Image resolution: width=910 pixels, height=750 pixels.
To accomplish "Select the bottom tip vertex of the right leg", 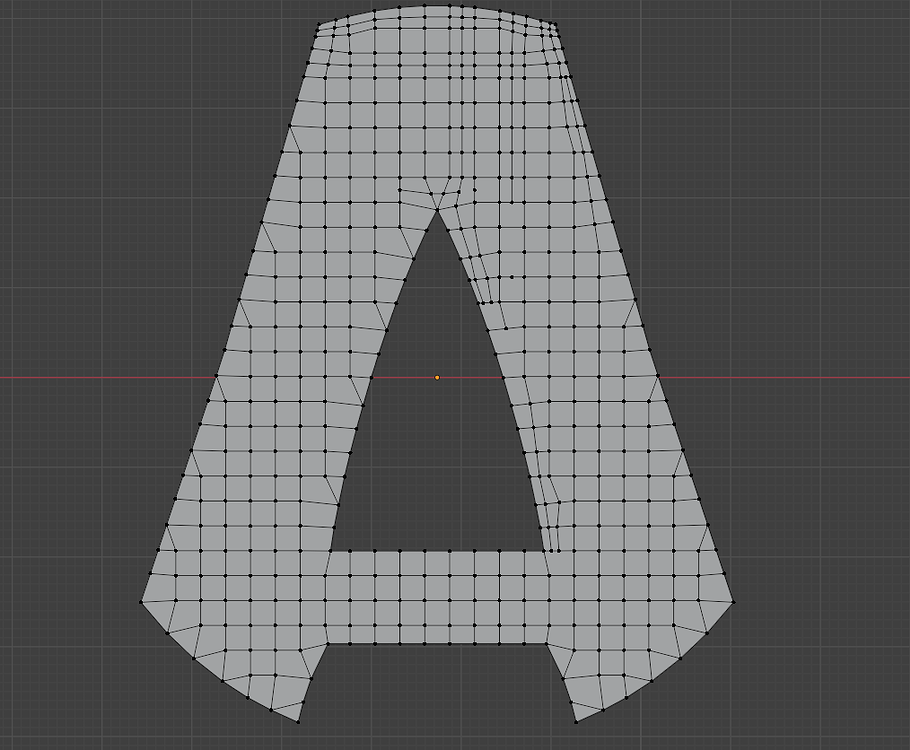I will (x=576, y=722).
